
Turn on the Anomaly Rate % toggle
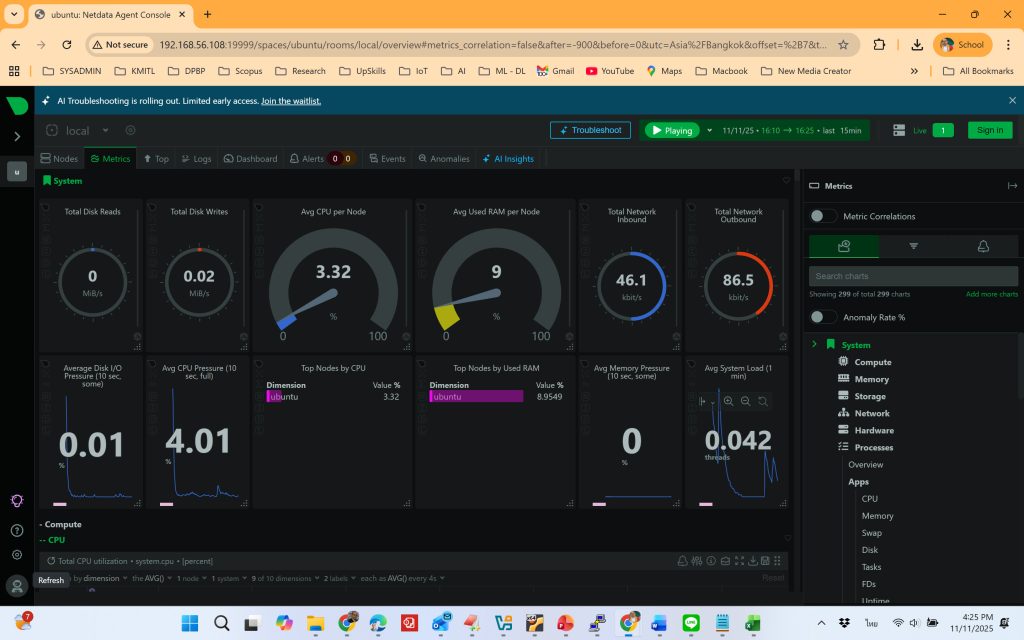click(823, 317)
